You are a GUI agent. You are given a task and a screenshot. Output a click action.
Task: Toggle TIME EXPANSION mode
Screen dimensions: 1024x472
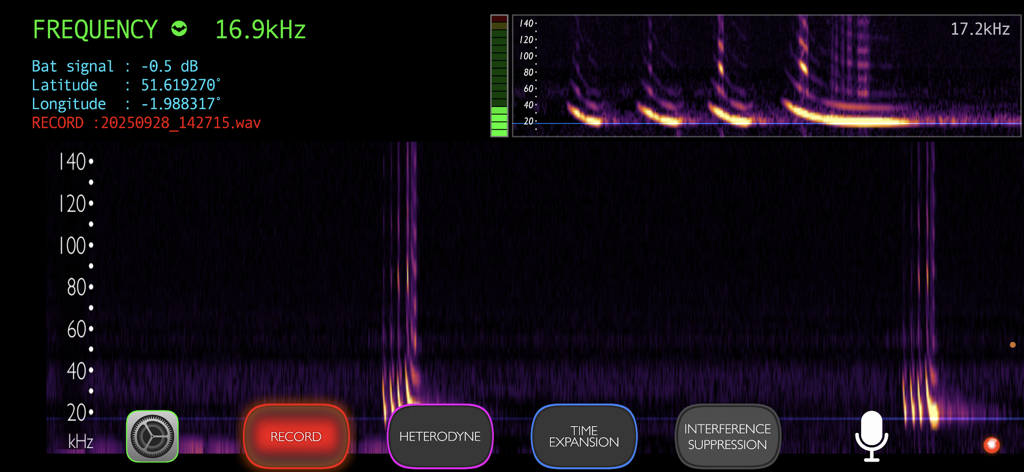(x=584, y=435)
